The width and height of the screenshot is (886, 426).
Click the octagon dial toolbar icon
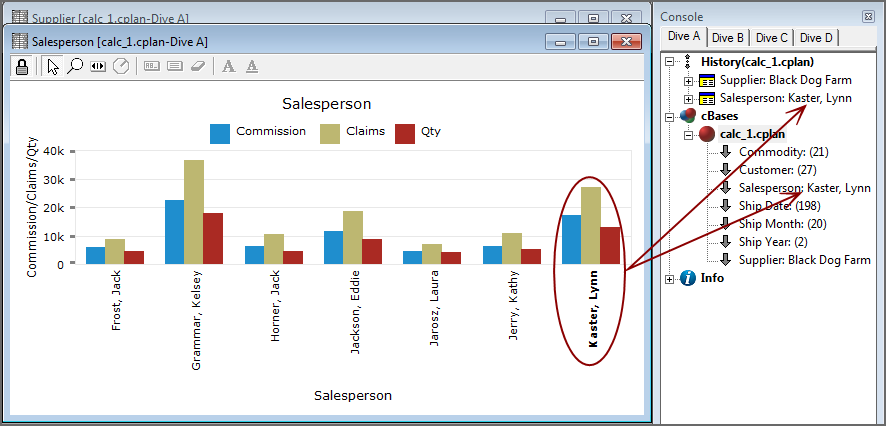121,67
